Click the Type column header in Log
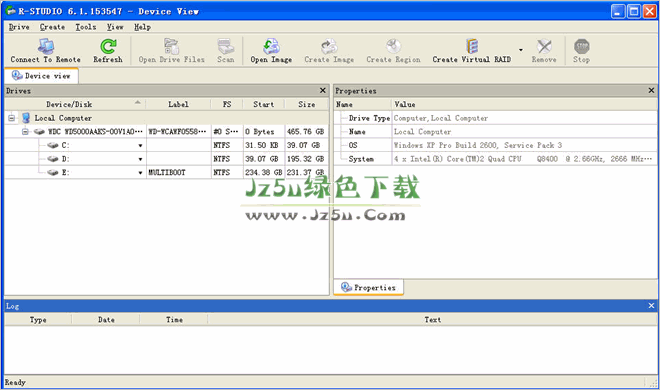This screenshot has width=660, height=390. tap(38, 320)
